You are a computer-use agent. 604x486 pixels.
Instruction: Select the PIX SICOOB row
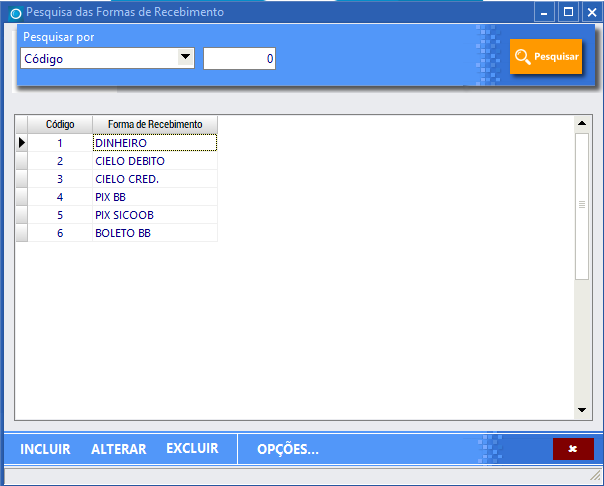coord(154,215)
